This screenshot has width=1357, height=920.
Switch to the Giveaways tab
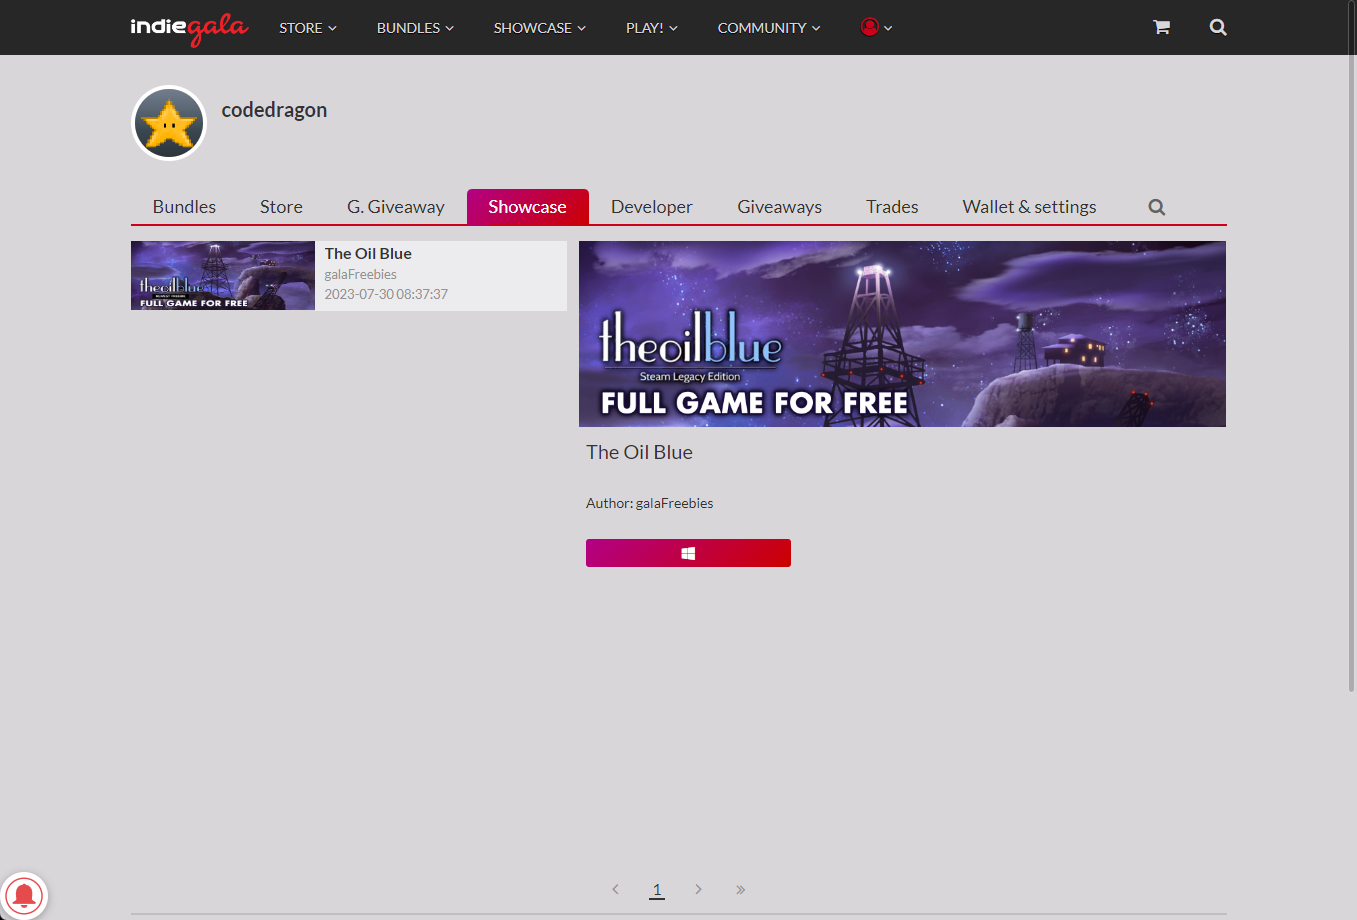click(x=780, y=207)
